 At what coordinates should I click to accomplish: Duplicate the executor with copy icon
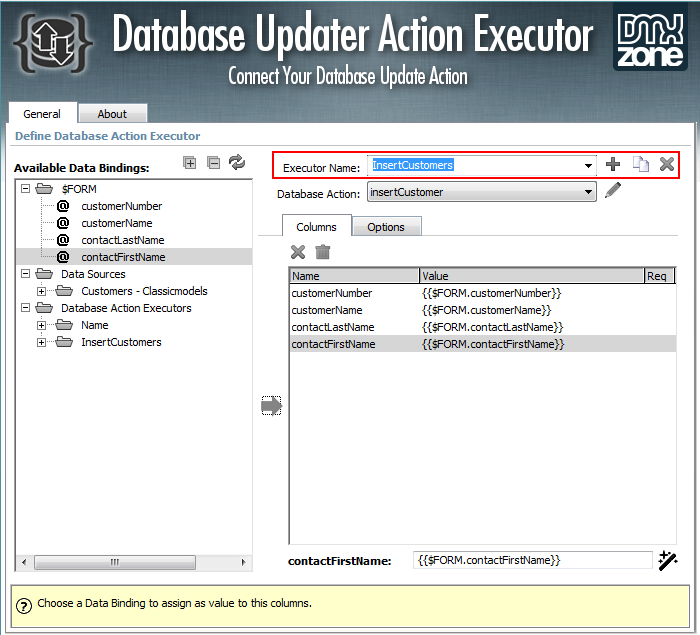point(641,164)
